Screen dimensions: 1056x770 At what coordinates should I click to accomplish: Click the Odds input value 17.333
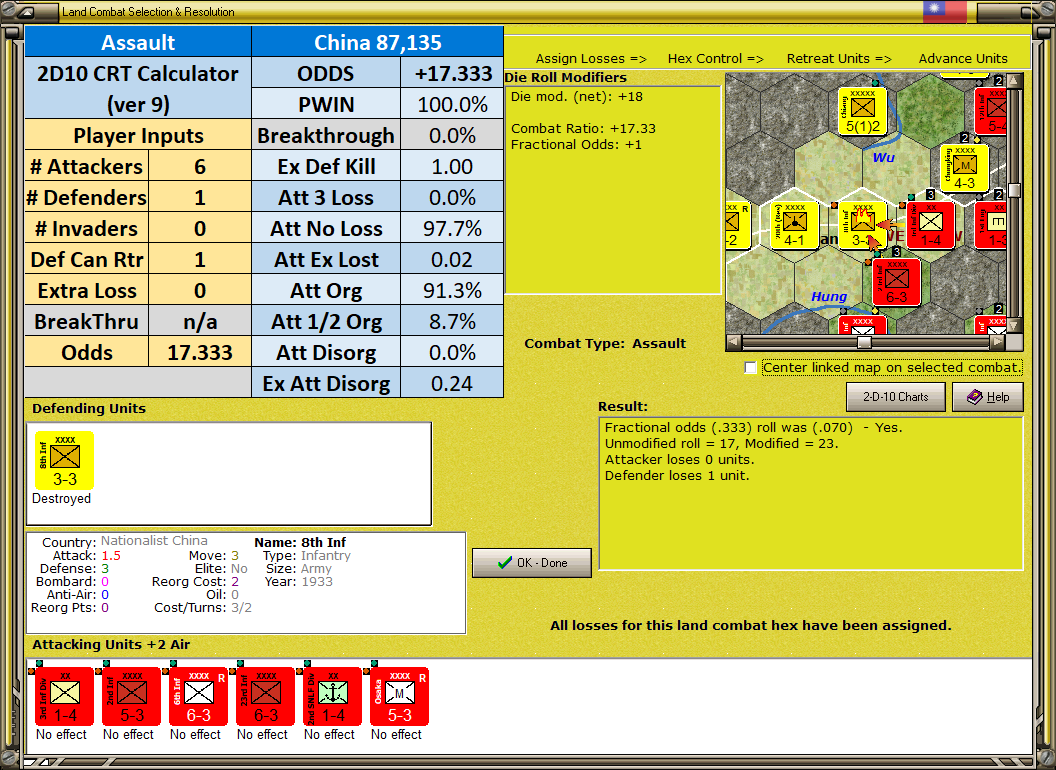coord(200,352)
